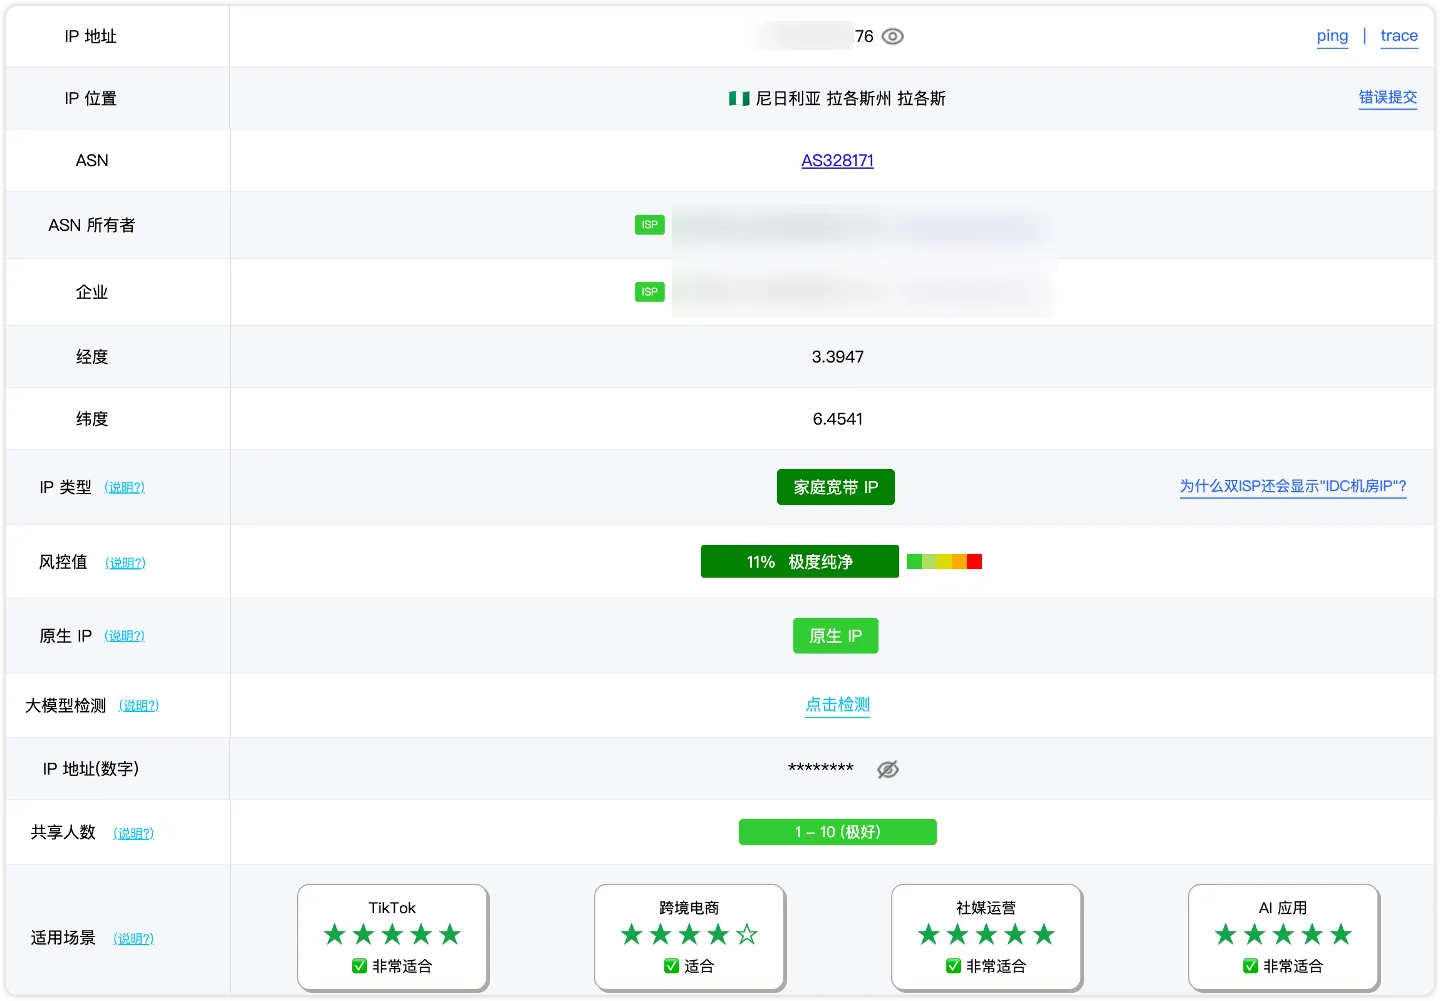Click the ISP badge in ASN 所有者 row

pyautogui.click(x=650, y=225)
